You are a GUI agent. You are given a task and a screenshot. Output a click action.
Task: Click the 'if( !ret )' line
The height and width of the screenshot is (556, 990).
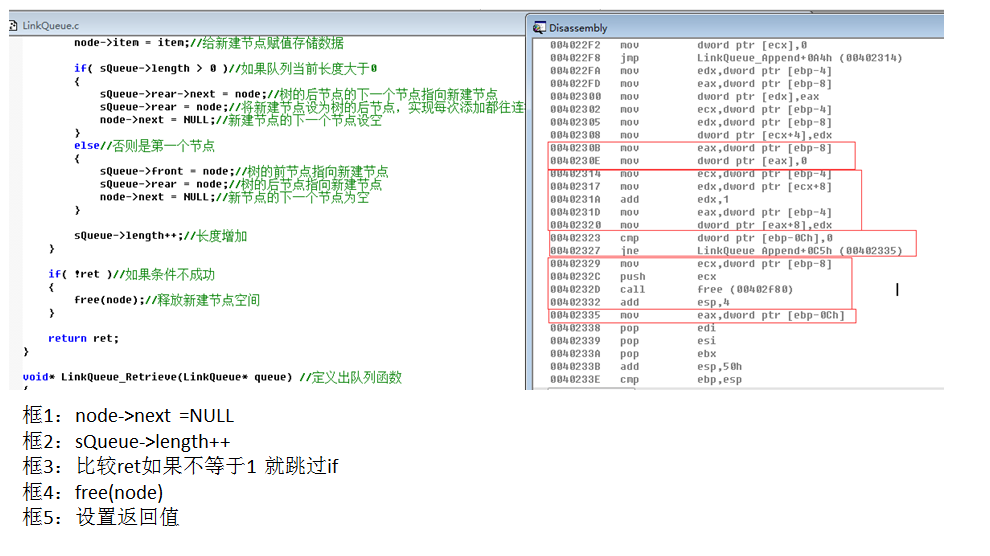[x=131, y=274]
